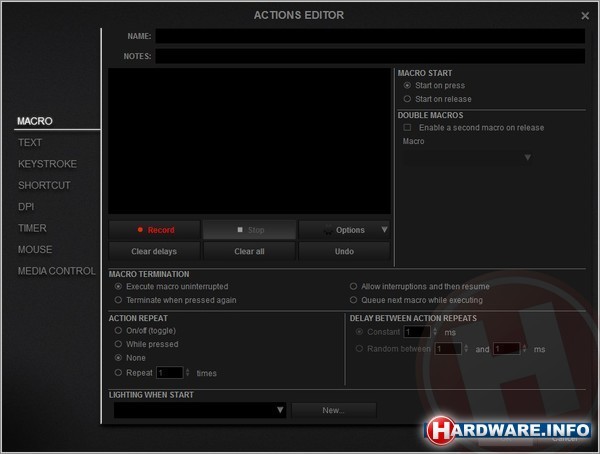600x454 pixels.
Task: Undo the last macro action
Action: coord(343,251)
